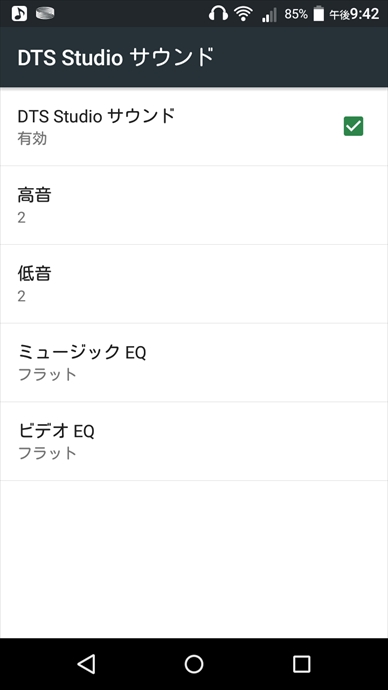Tap the battery icon in status bar

(318, 14)
